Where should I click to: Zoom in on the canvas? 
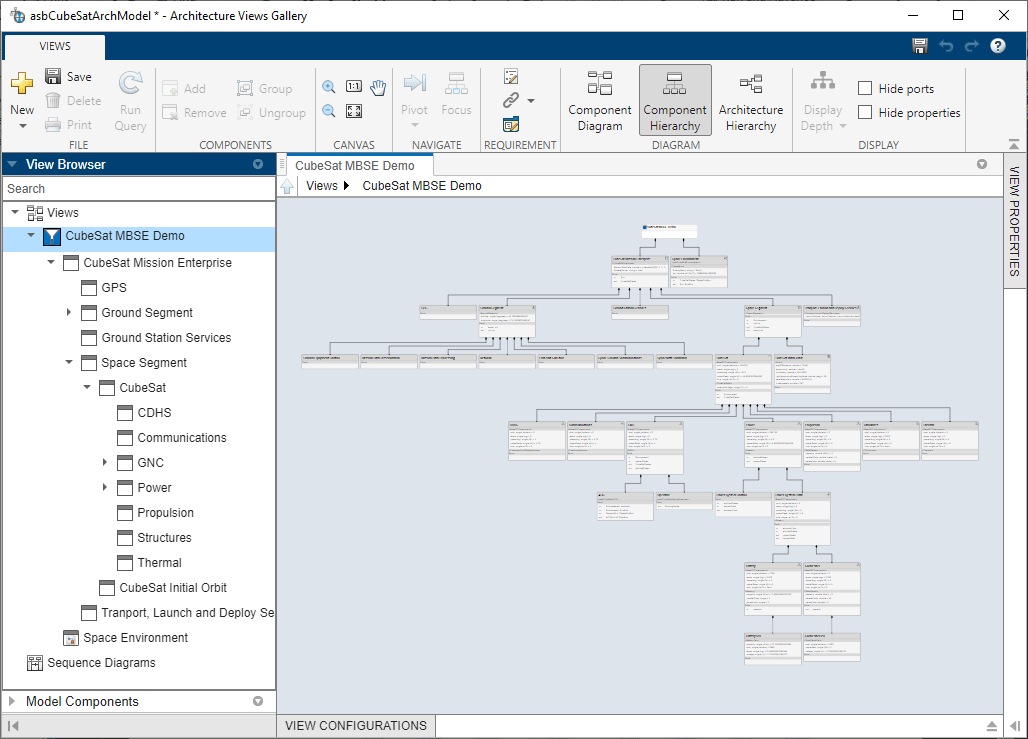329,87
